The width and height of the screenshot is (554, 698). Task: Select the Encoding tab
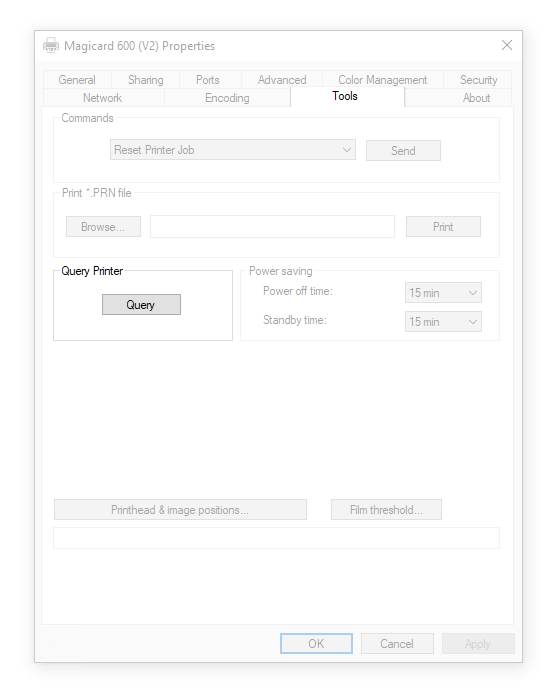(227, 98)
